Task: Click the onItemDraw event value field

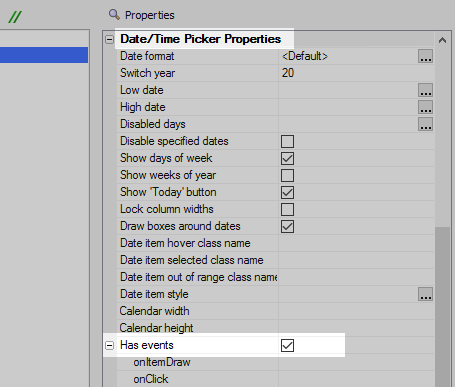Action: (356, 362)
